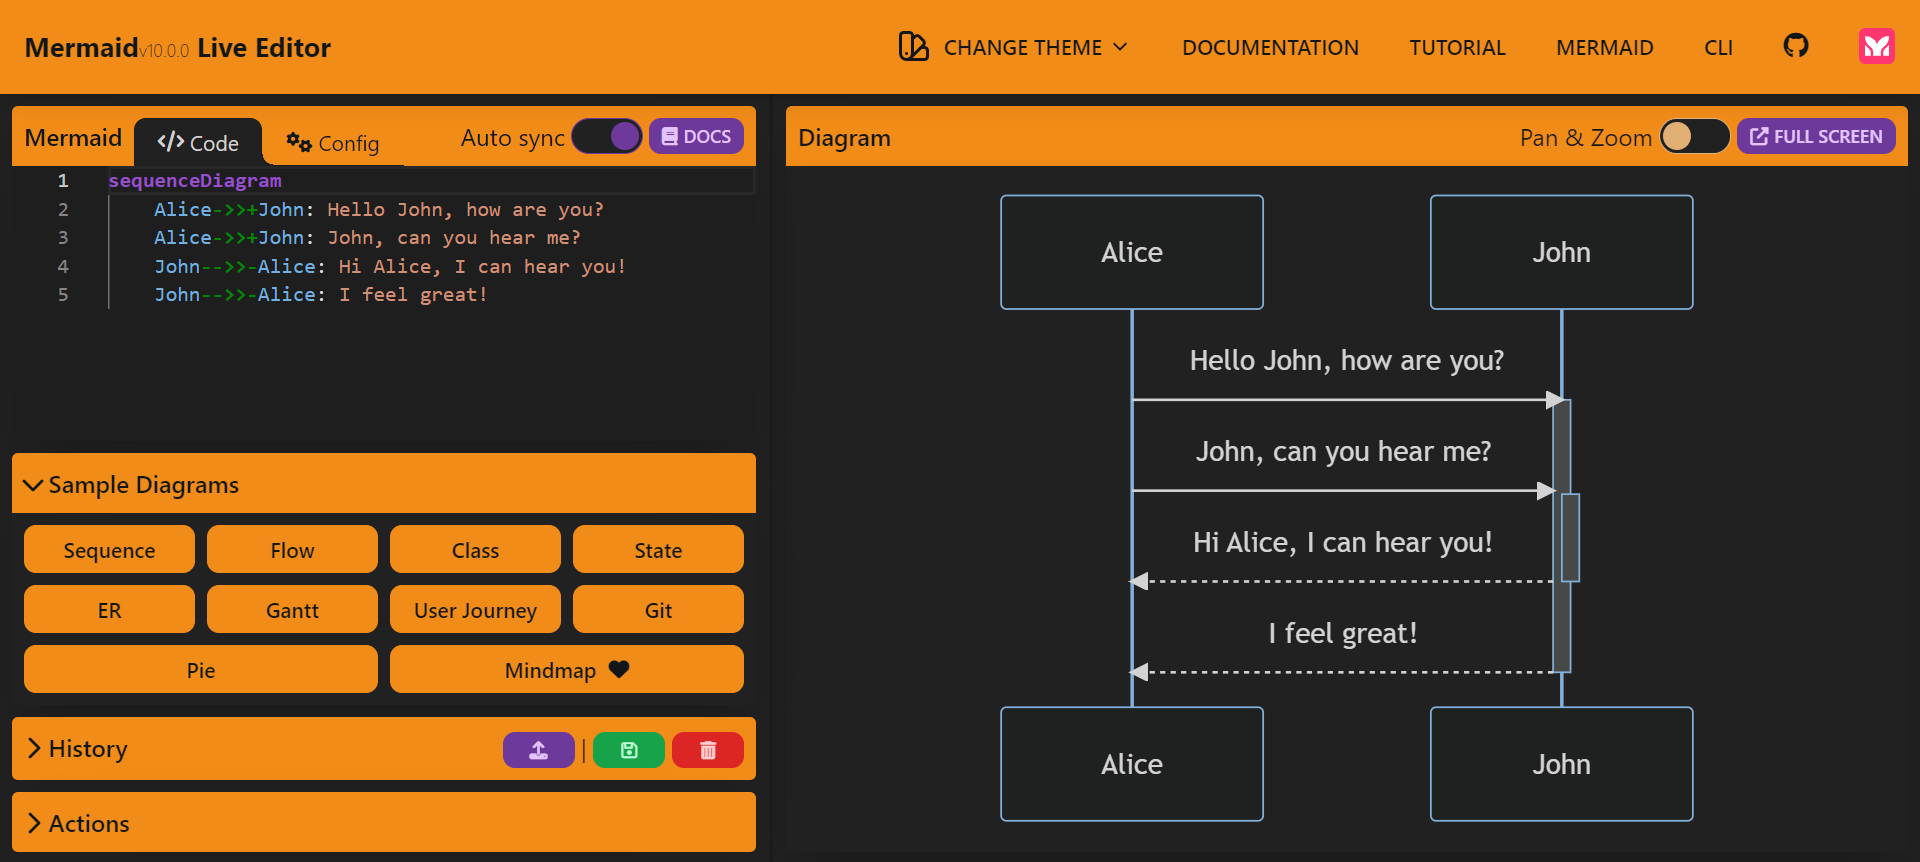Load the Pie sample diagram
This screenshot has height=862, width=1920.
tap(201, 669)
